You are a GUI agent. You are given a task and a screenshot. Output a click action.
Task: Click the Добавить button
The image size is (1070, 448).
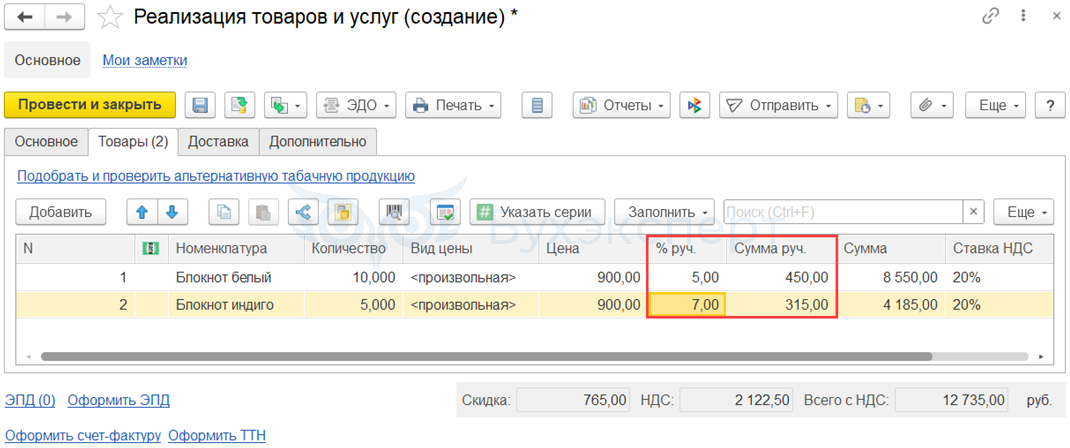(x=60, y=212)
